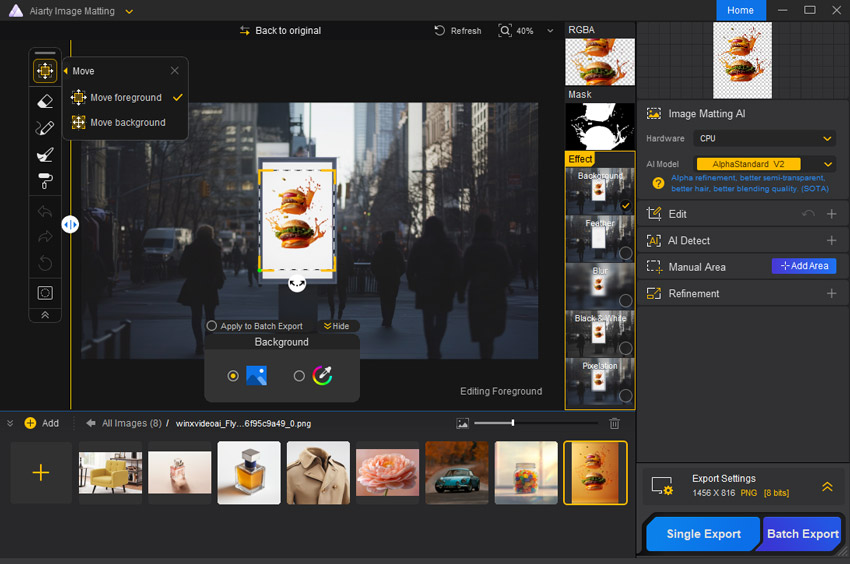Click the Image Matting AI icon
The height and width of the screenshot is (564, 850).
tap(654, 113)
